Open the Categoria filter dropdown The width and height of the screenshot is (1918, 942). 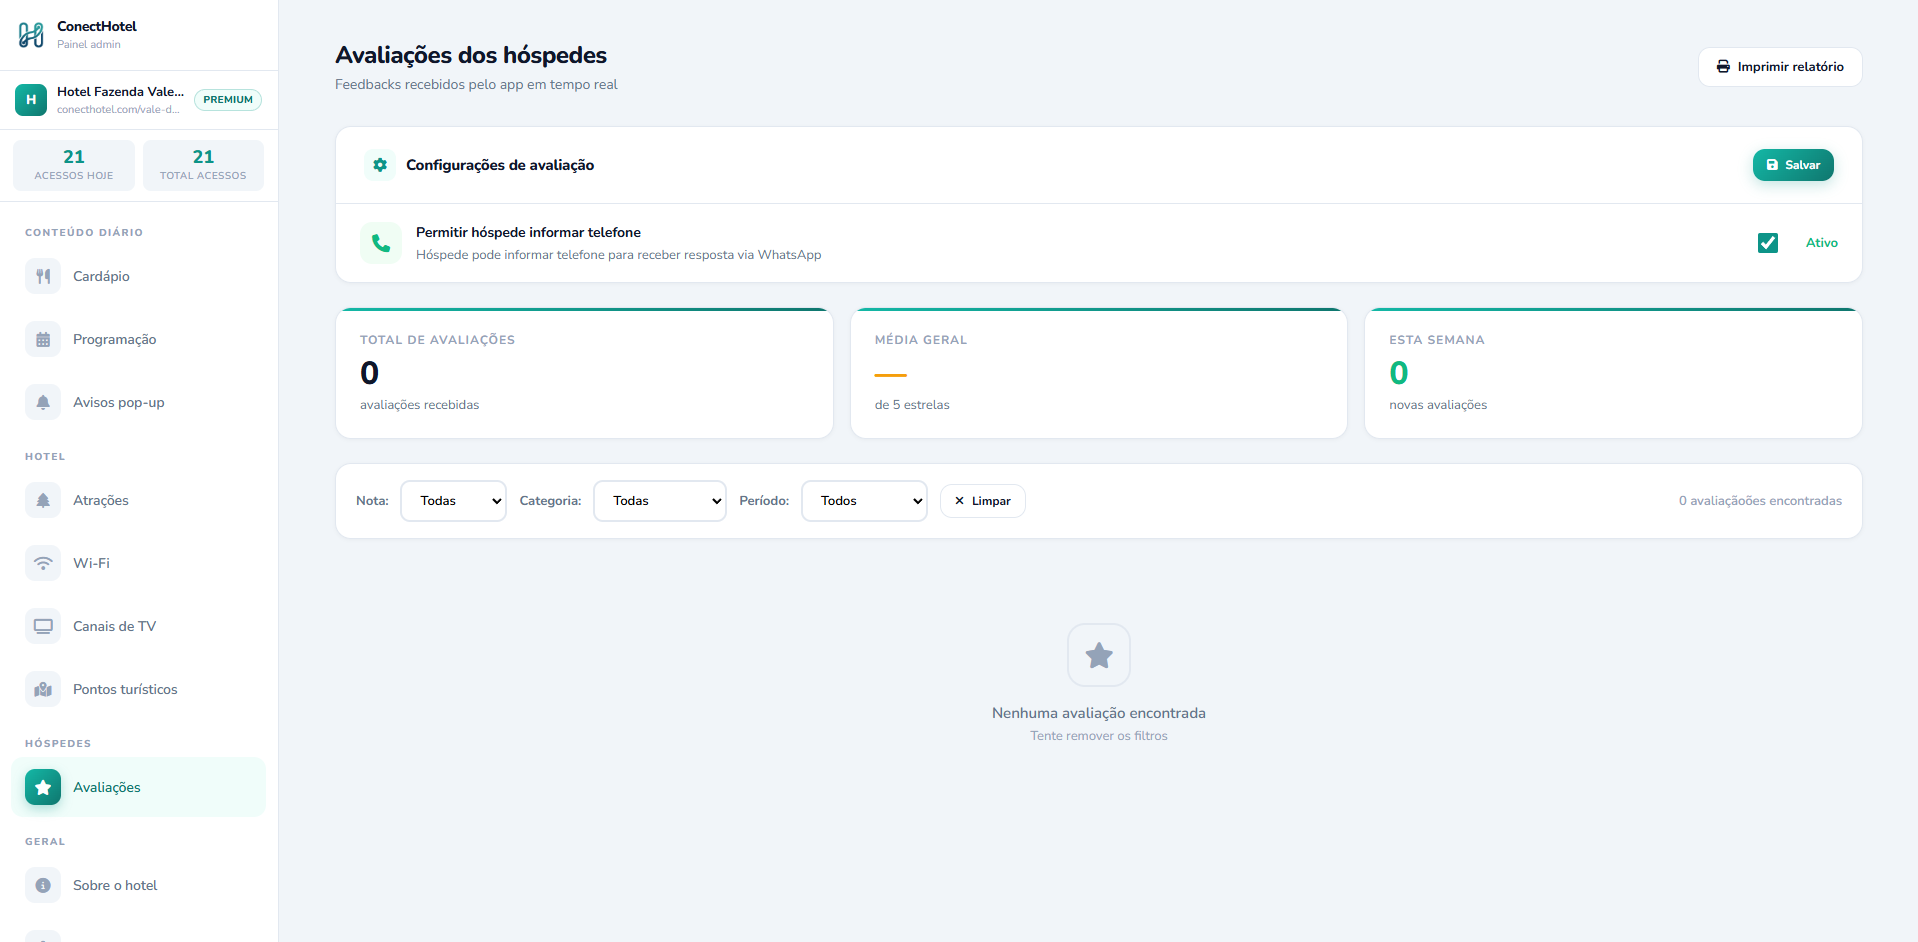coord(660,501)
